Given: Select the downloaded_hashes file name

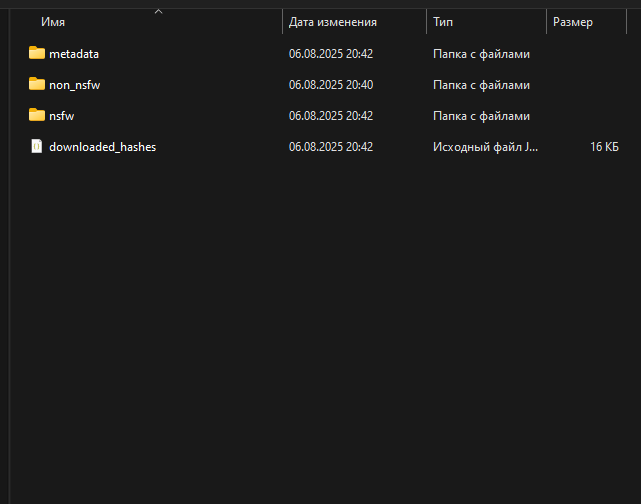Looking at the screenshot, I should point(102,147).
